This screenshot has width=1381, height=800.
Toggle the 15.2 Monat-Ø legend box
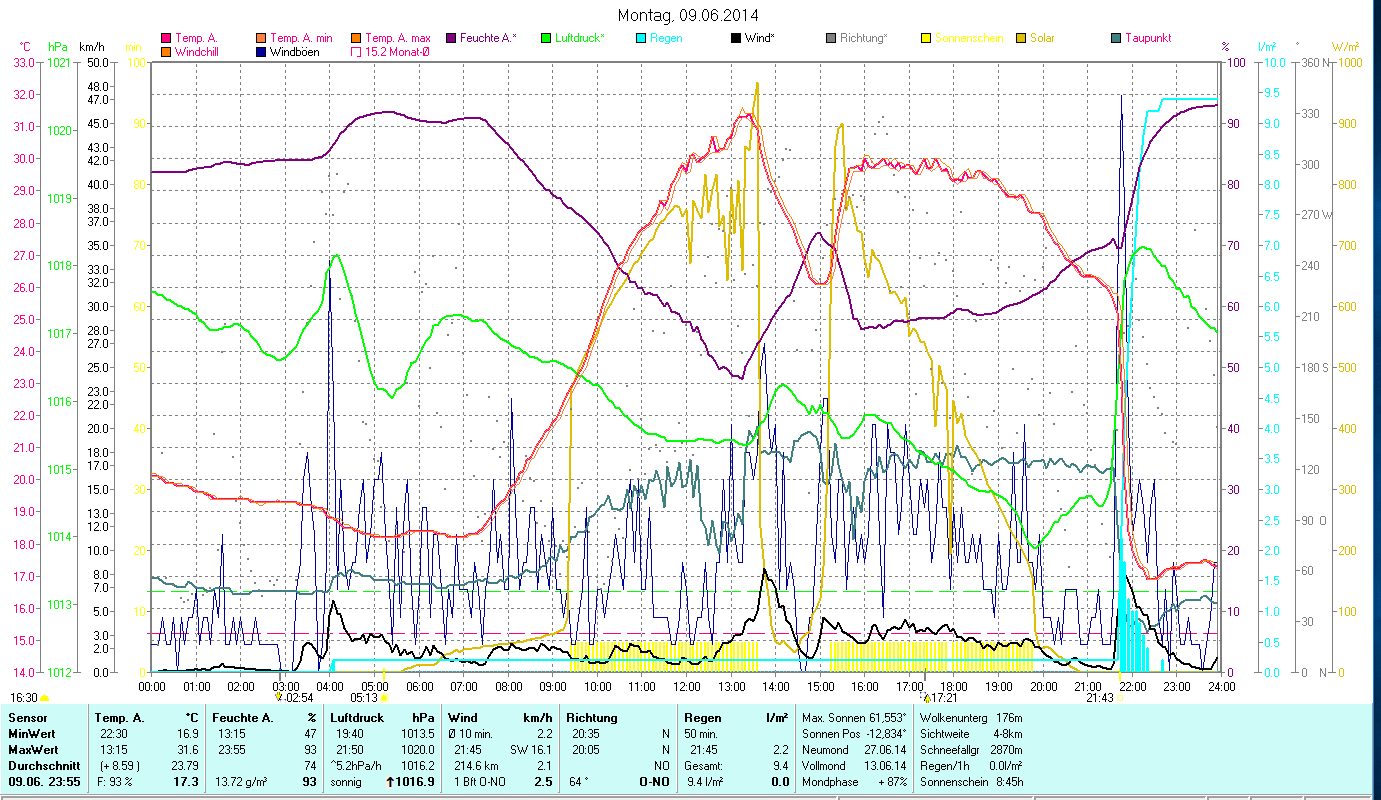[x=355, y=52]
